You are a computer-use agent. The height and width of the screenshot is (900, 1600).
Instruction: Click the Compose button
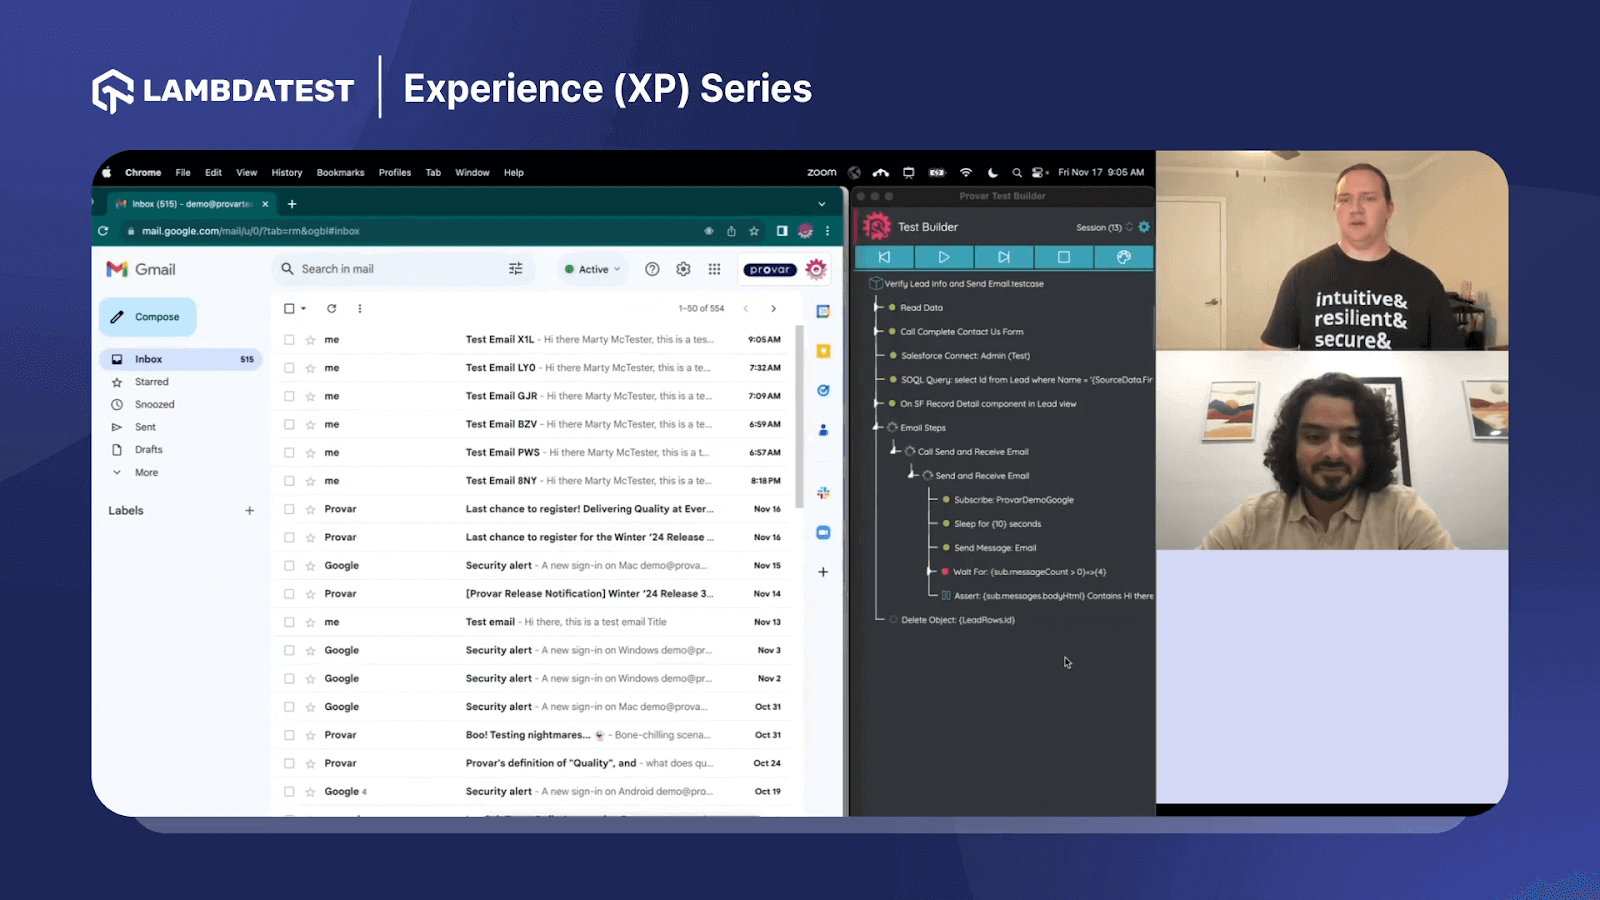pos(147,317)
